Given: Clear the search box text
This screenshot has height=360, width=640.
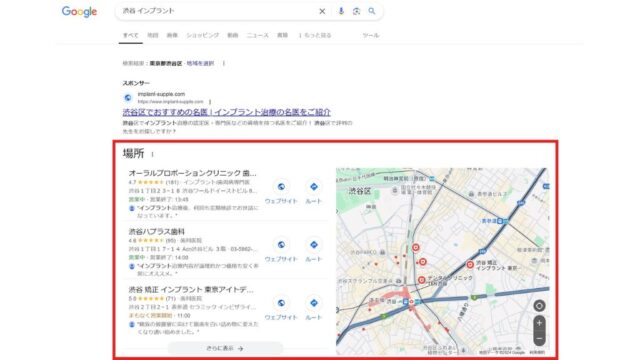Looking at the screenshot, I should point(322,11).
